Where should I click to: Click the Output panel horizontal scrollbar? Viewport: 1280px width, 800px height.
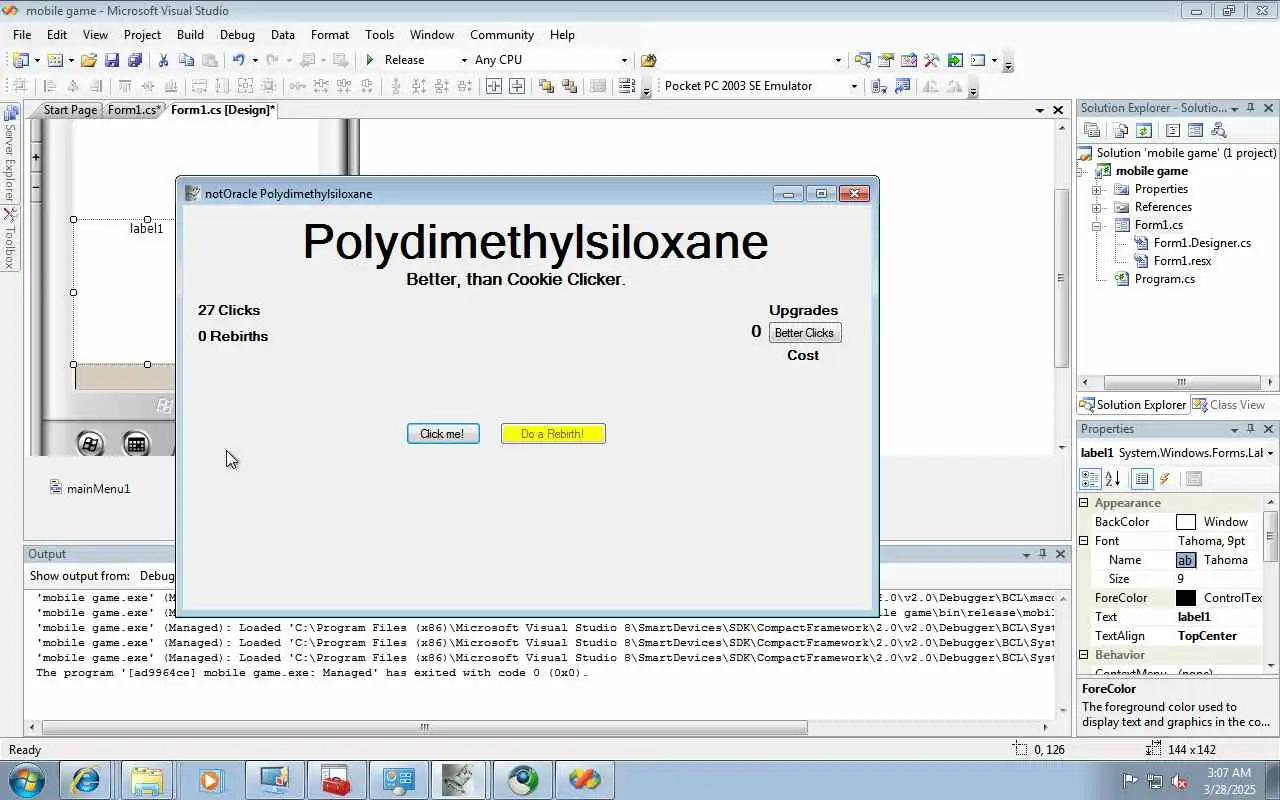click(425, 728)
